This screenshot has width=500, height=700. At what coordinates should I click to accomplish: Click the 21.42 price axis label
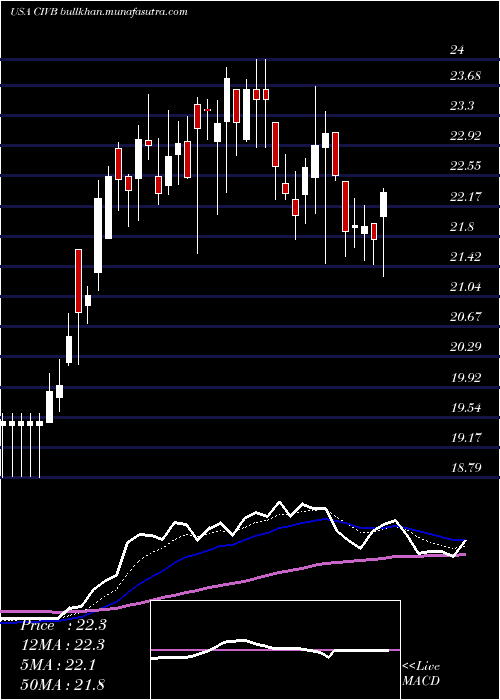(465, 256)
